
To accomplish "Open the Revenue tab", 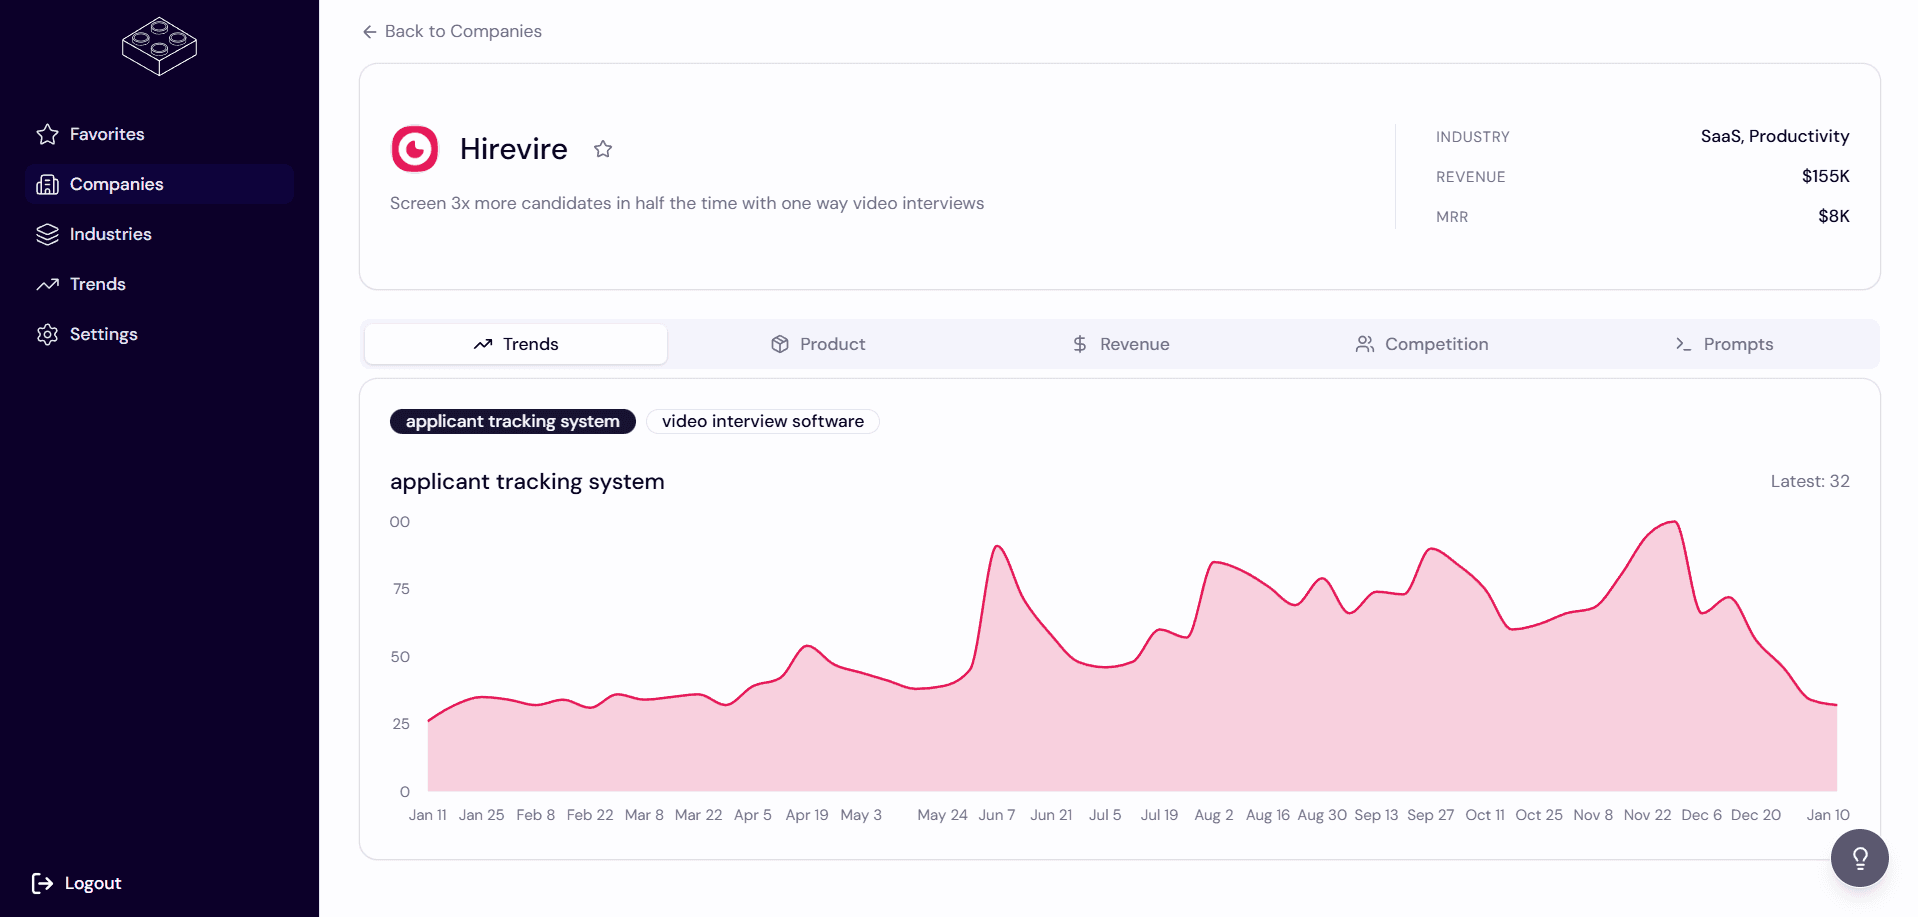I will click(x=1120, y=344).
